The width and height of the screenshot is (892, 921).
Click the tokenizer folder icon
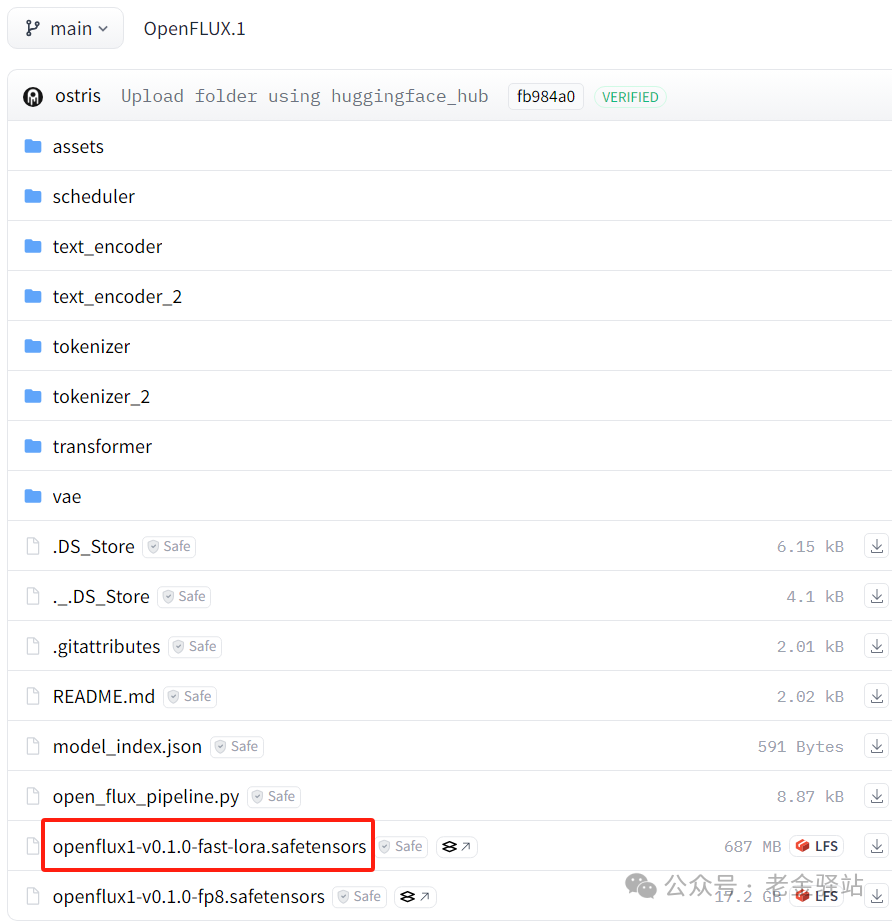coord(33,347)
